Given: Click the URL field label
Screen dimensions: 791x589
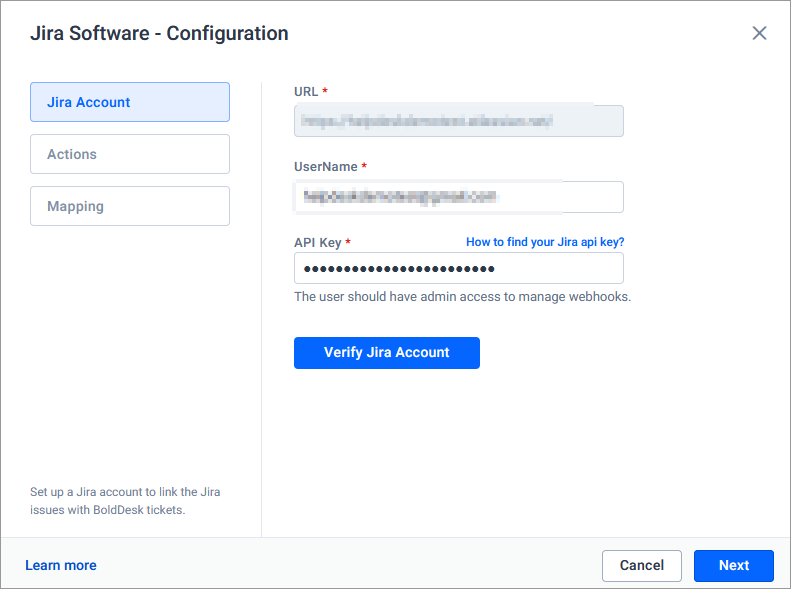Looking at the screenshot, I should (306, 92).
